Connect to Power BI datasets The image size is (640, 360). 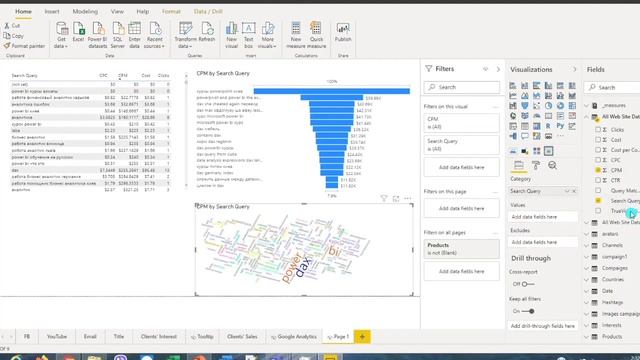pos(98,35)
